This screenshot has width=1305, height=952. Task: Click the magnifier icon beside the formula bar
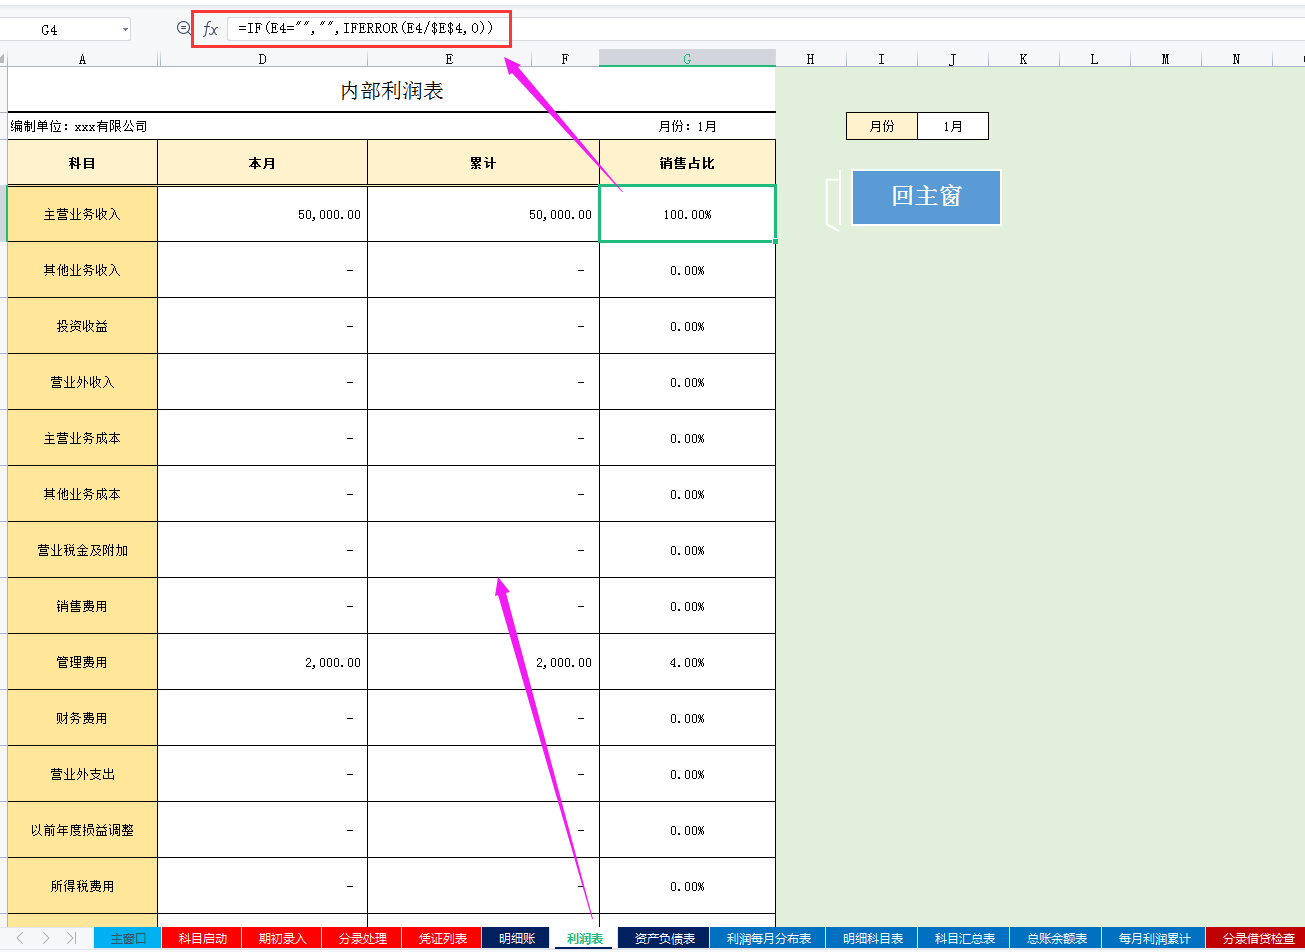[x=182, y=28]
